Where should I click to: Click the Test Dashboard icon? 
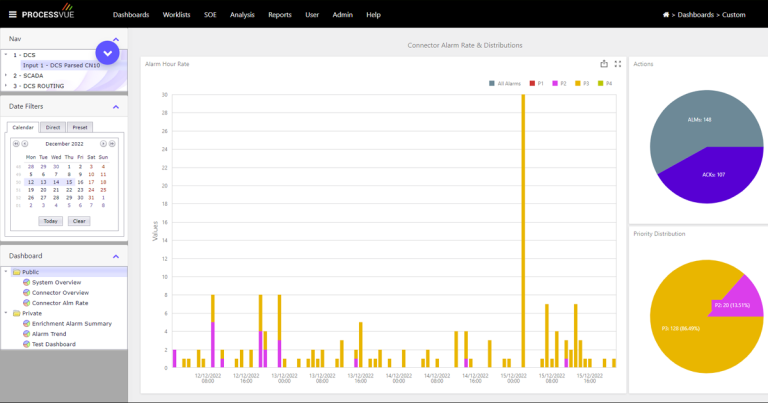click(26, 344)
